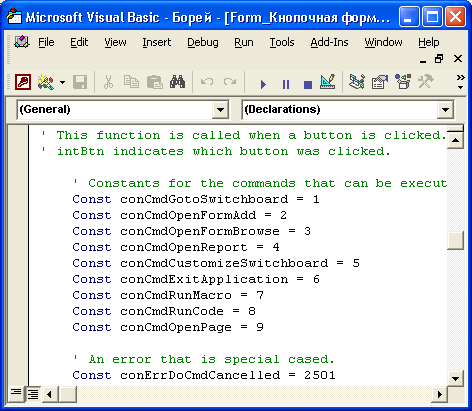Open the Object Browser icon

point(403,82)
